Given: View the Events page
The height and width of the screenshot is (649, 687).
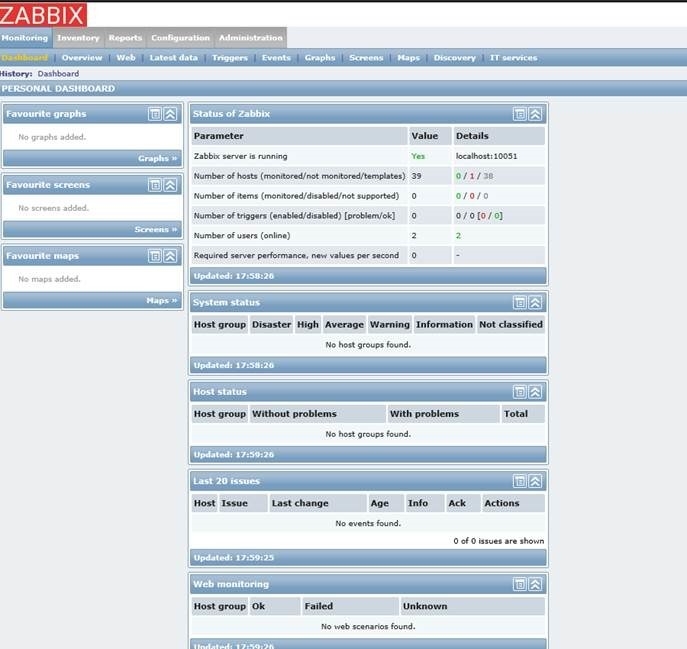Looking at the screenshot, I should pyautogui.click(x=276, y=58).
